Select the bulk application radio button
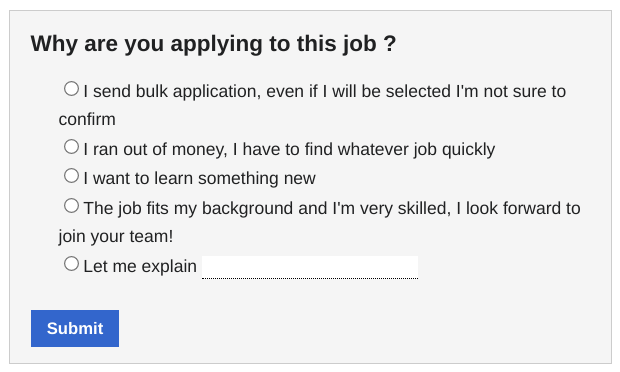 (72, 89)
